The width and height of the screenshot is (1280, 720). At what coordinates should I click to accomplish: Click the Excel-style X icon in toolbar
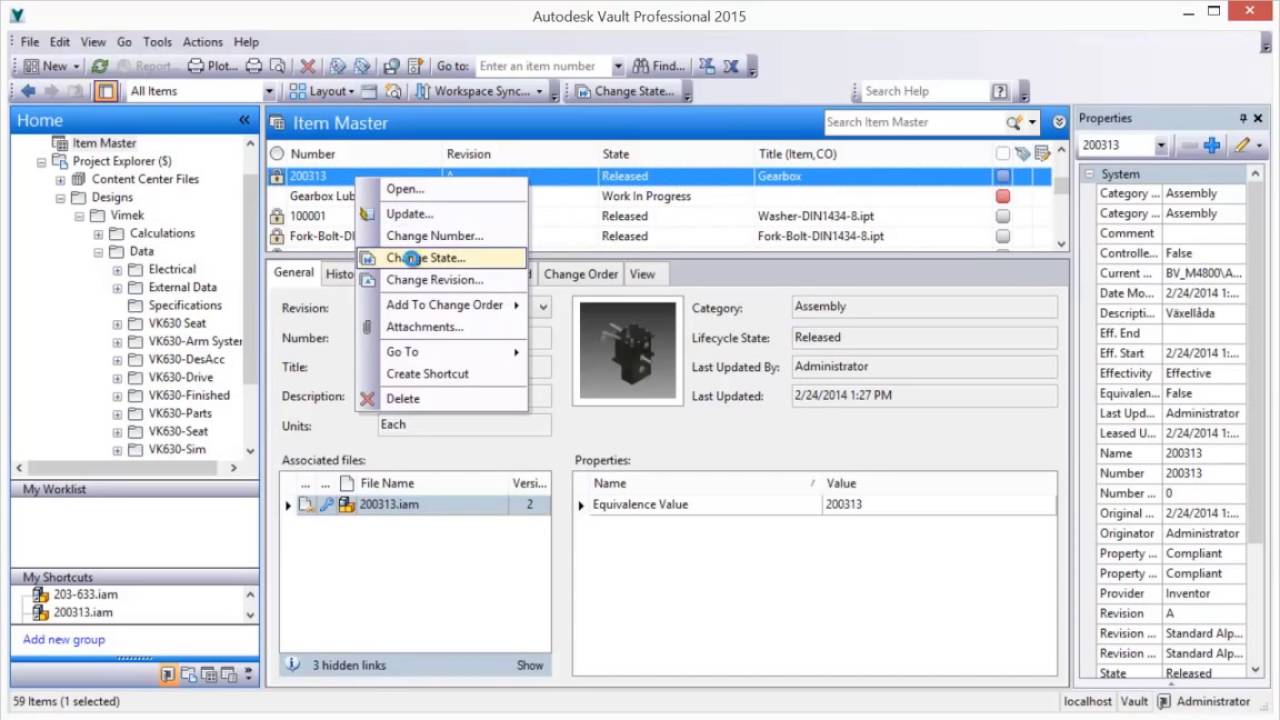tap(732, 66)
